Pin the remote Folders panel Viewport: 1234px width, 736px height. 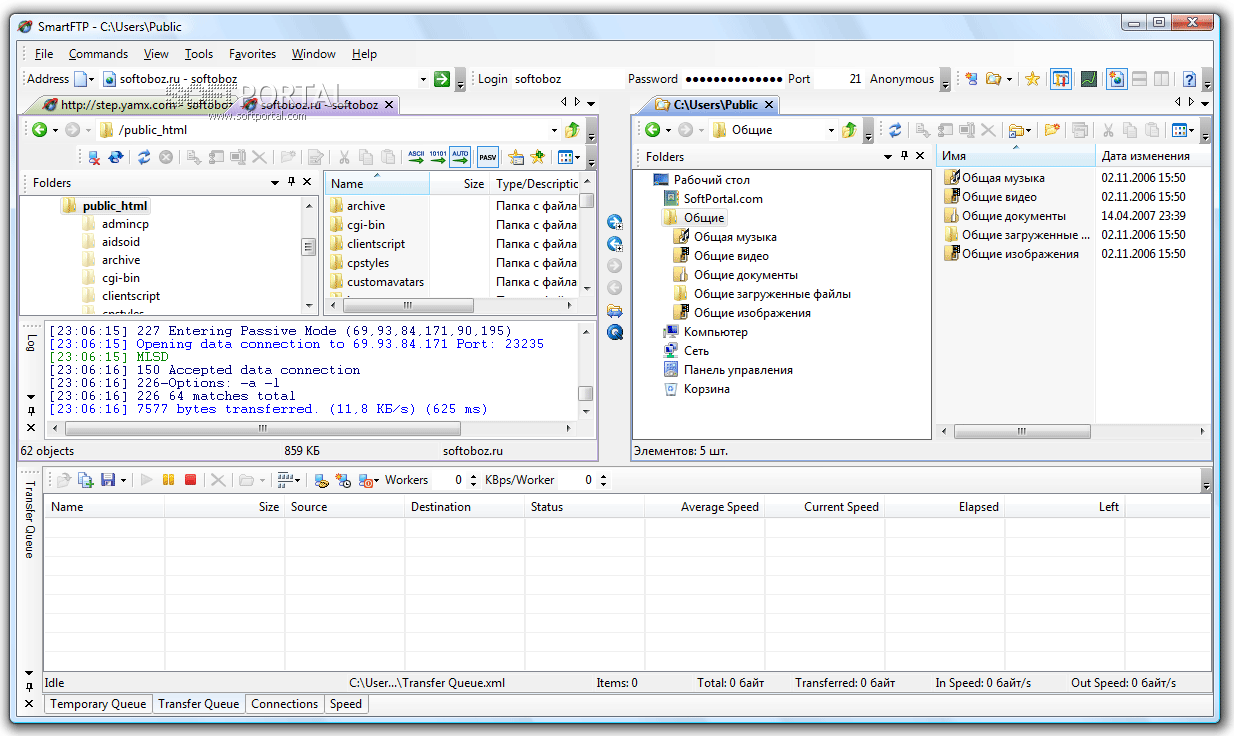pyautogui.click(x=292, y=183)
